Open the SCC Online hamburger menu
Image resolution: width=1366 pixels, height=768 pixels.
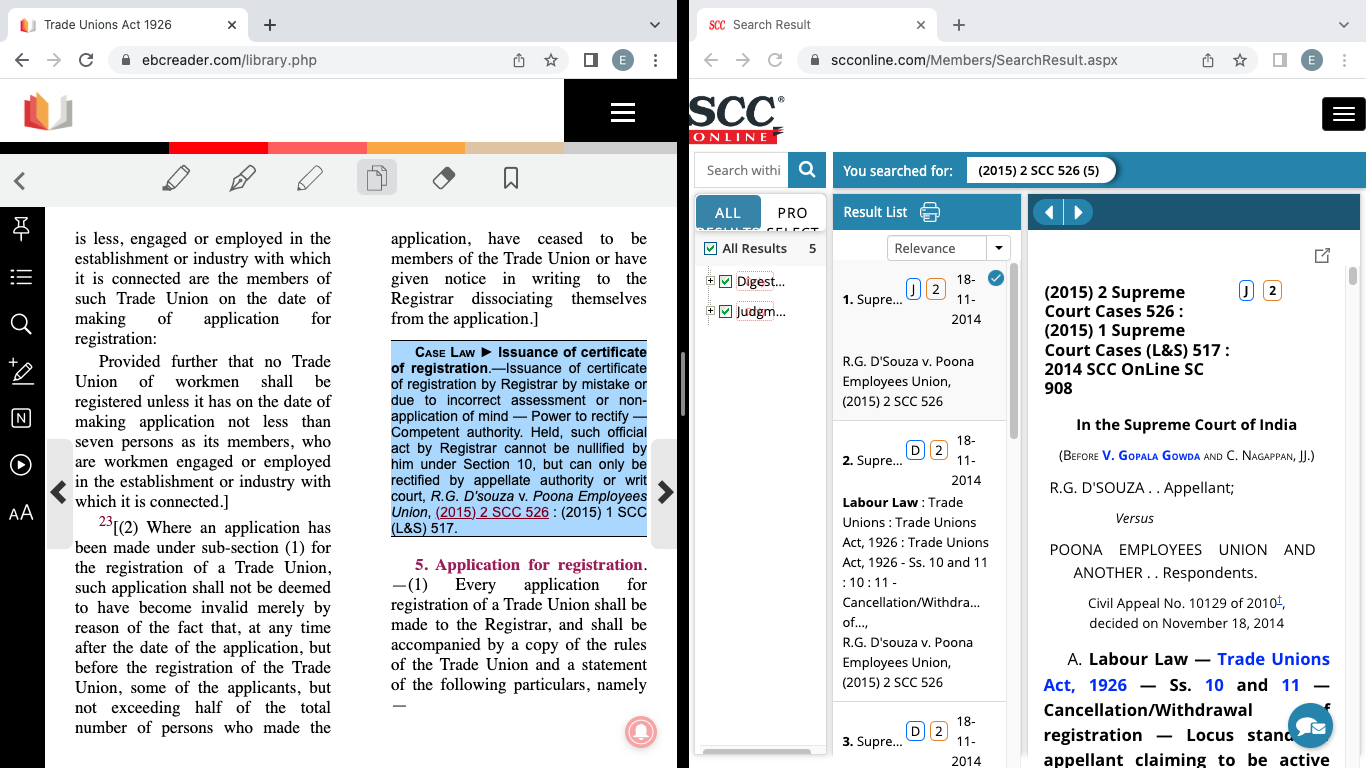[1343, 114]
